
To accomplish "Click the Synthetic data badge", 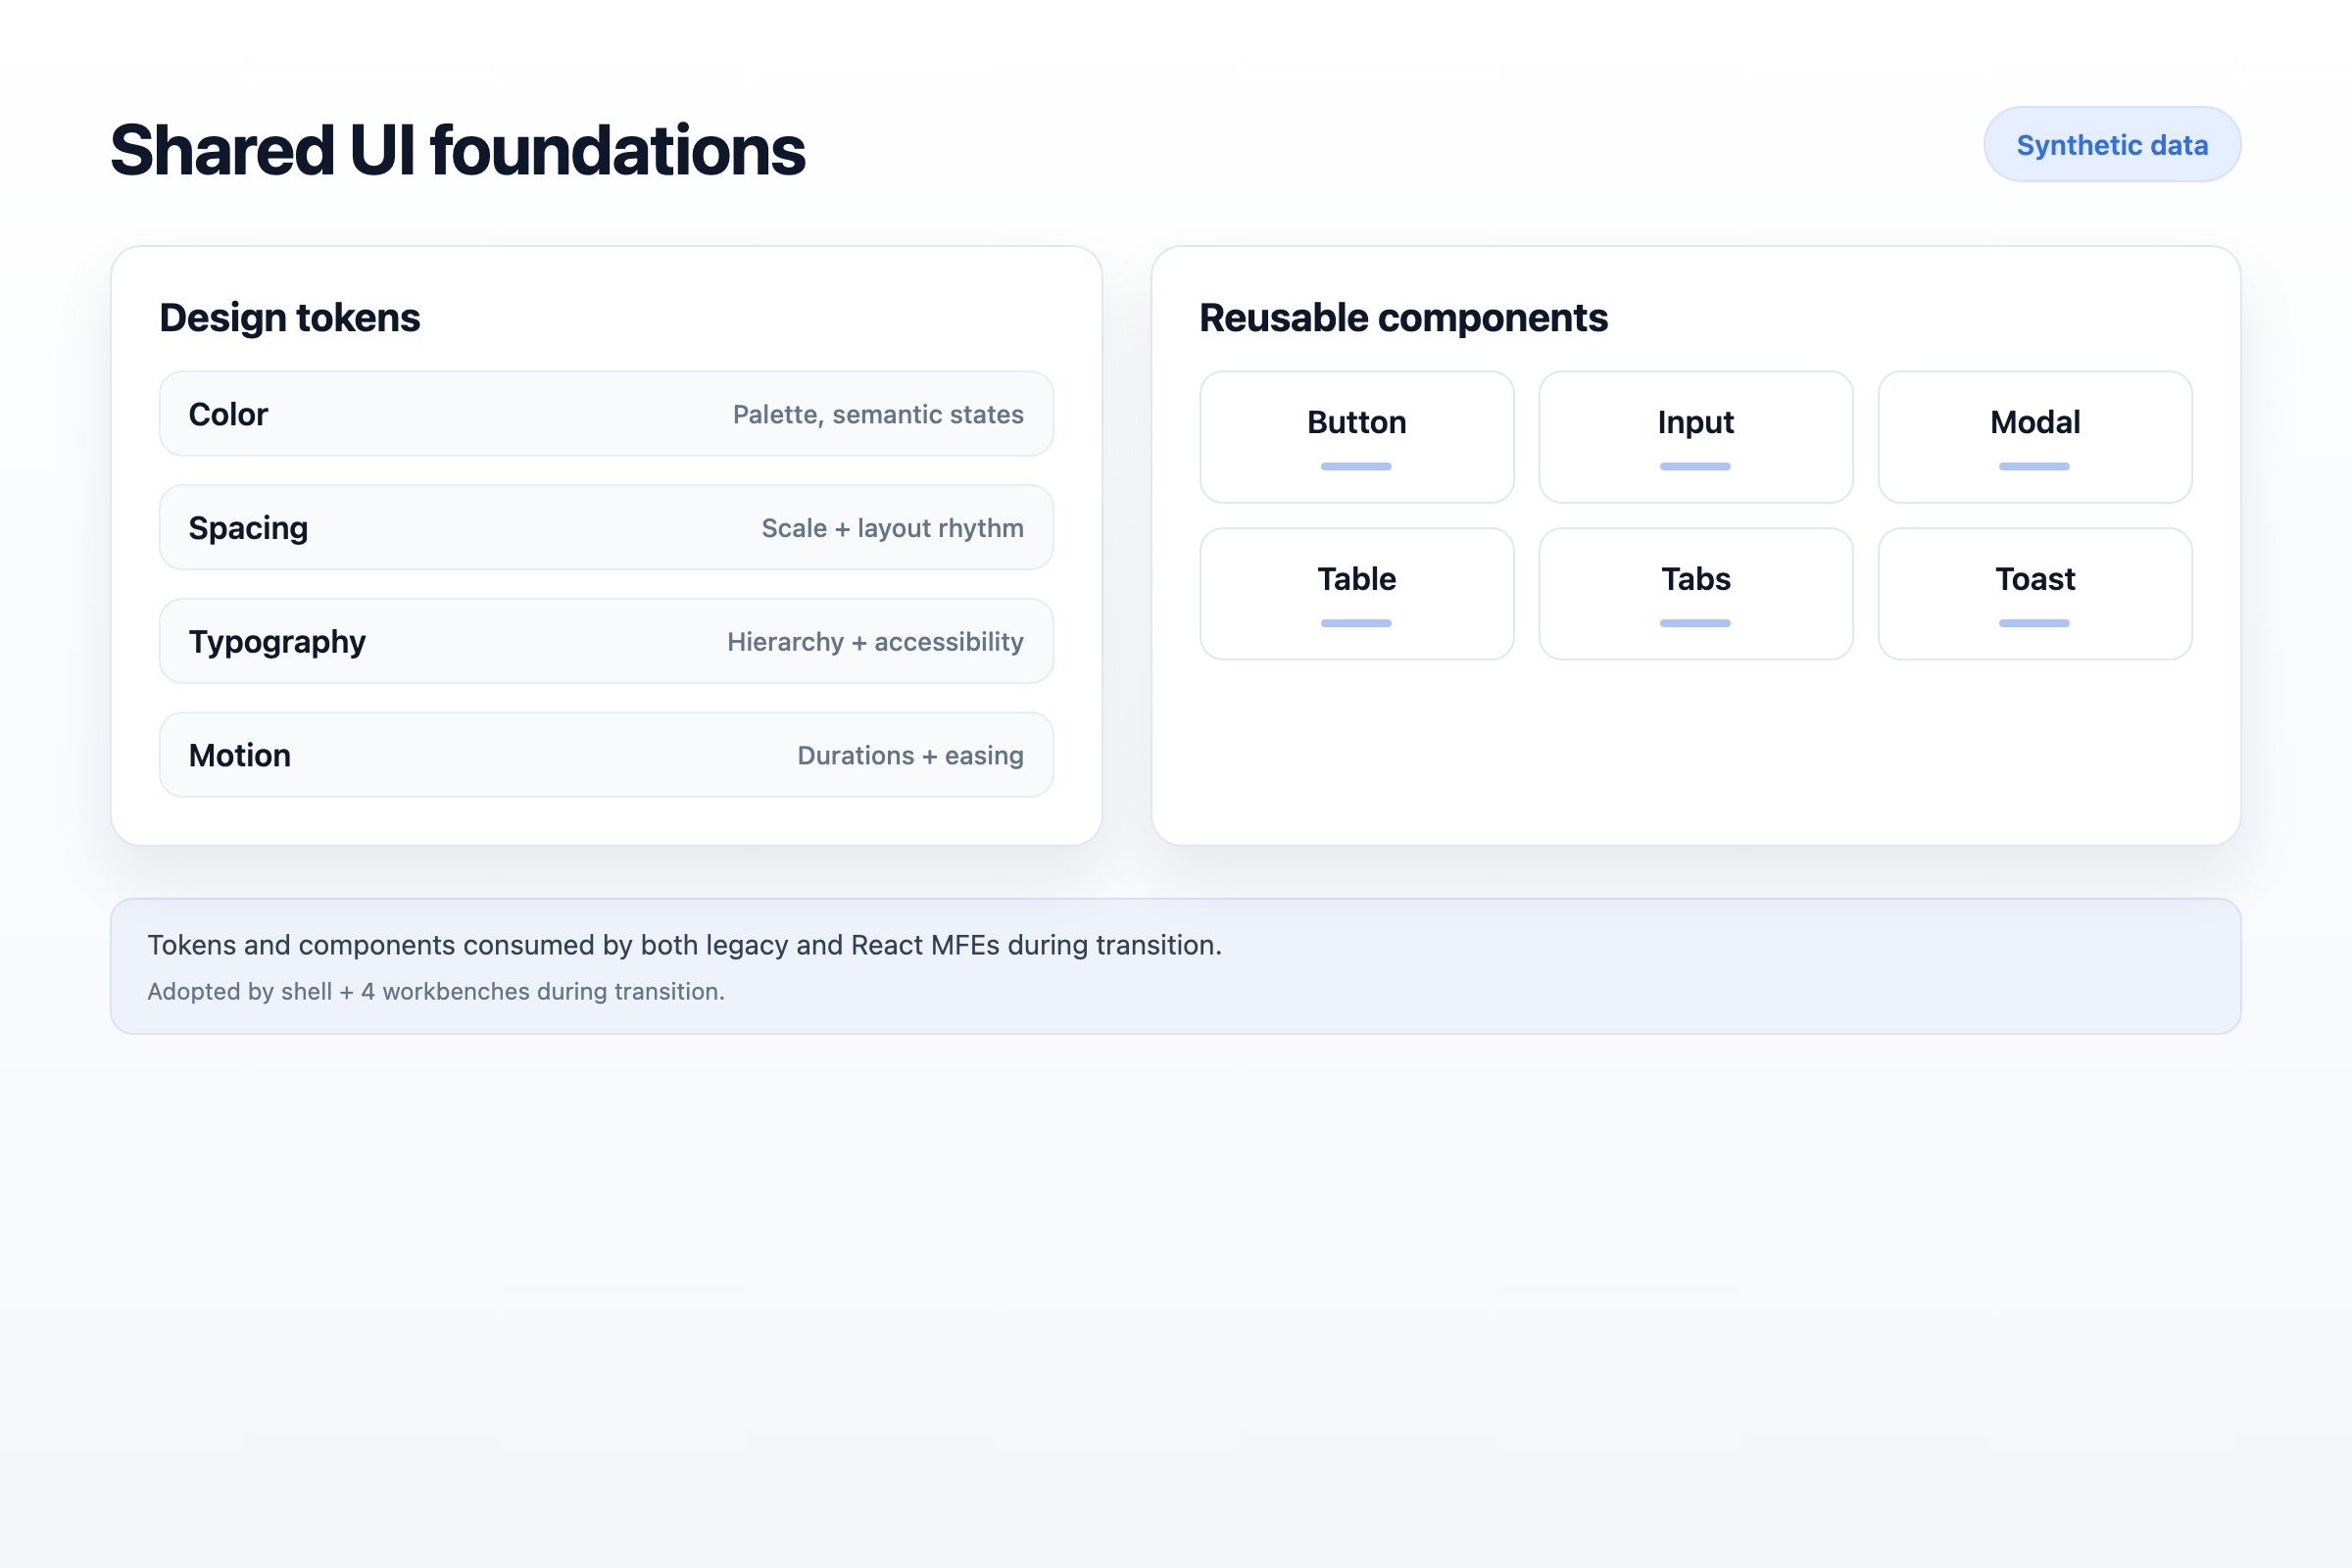I will pos(2111,144).
